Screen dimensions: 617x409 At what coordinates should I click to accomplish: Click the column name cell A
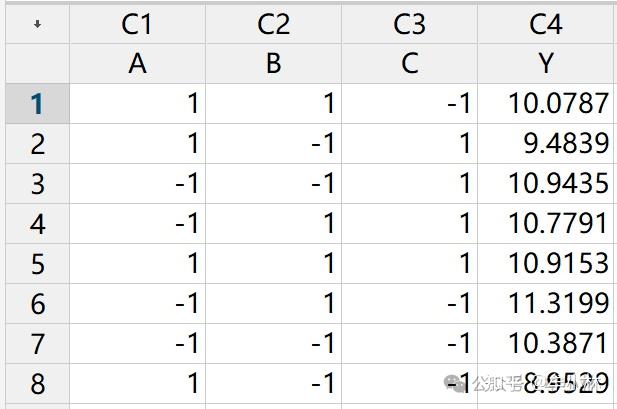coord(137,64)
